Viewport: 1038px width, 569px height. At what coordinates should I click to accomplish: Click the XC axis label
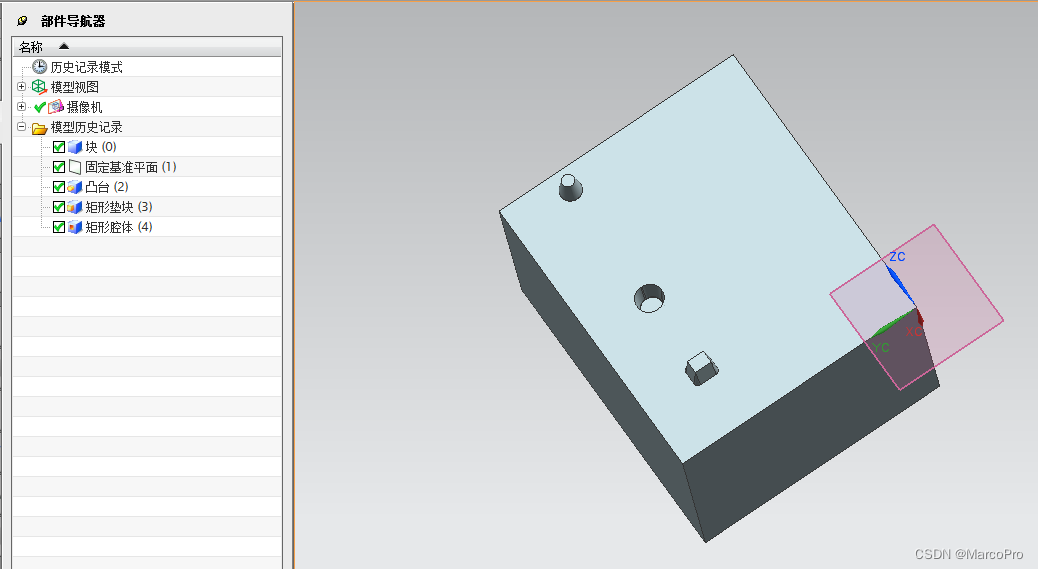click(913, 331)
